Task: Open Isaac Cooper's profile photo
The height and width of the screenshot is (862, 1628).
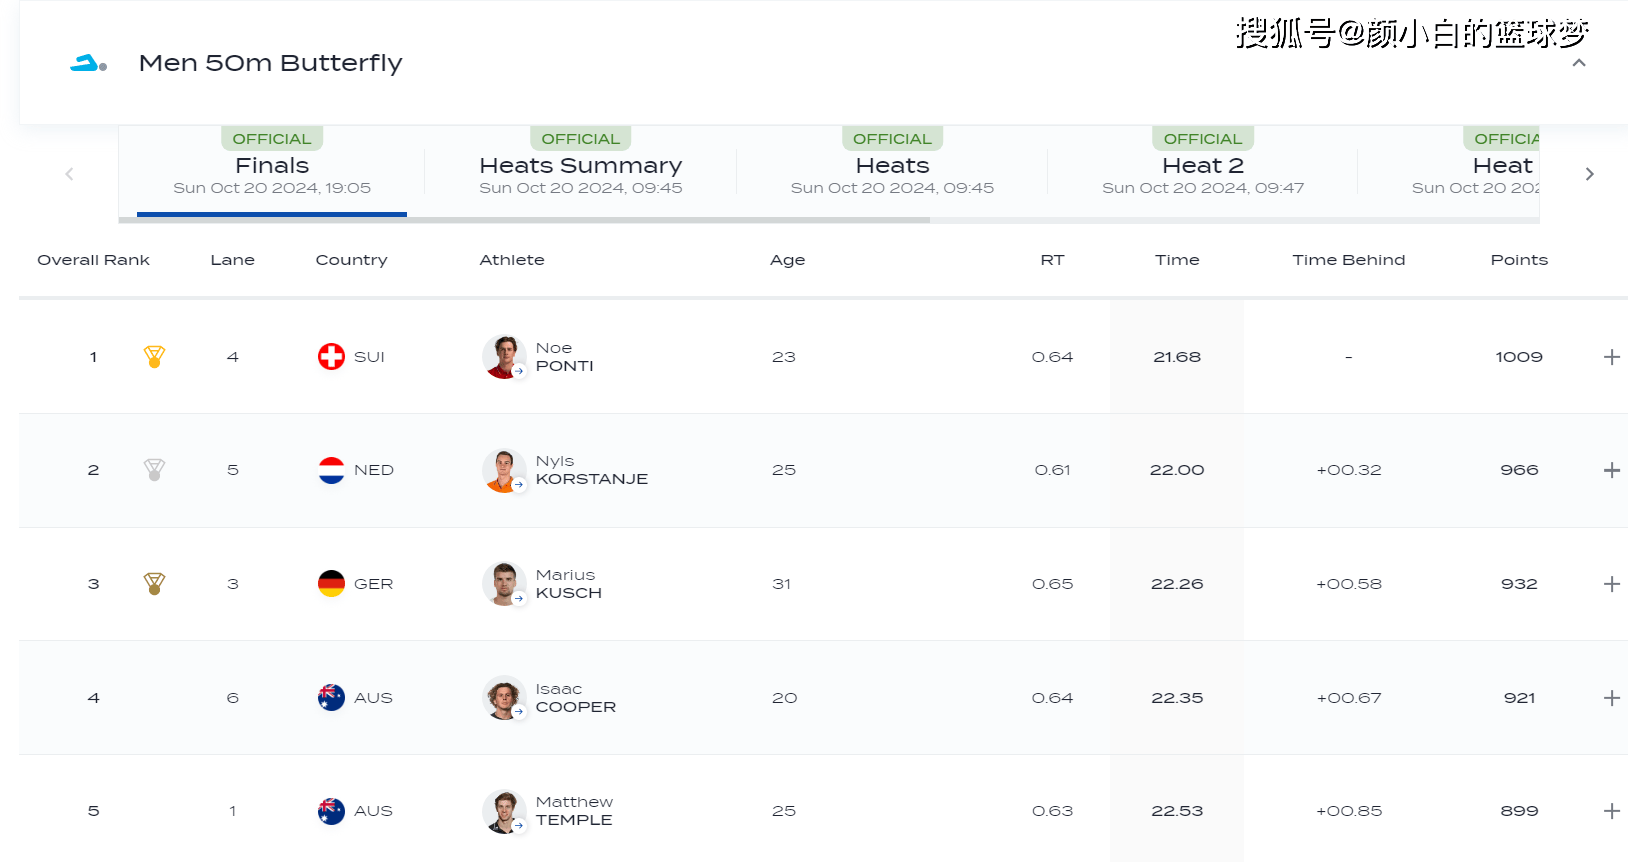Action: [504, 698]
